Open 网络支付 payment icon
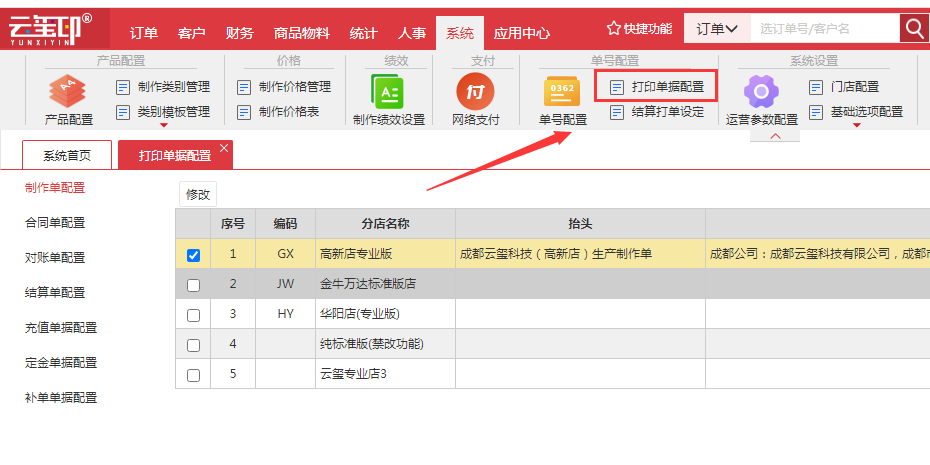Viewport: 930px width, 465px height. 475,93
